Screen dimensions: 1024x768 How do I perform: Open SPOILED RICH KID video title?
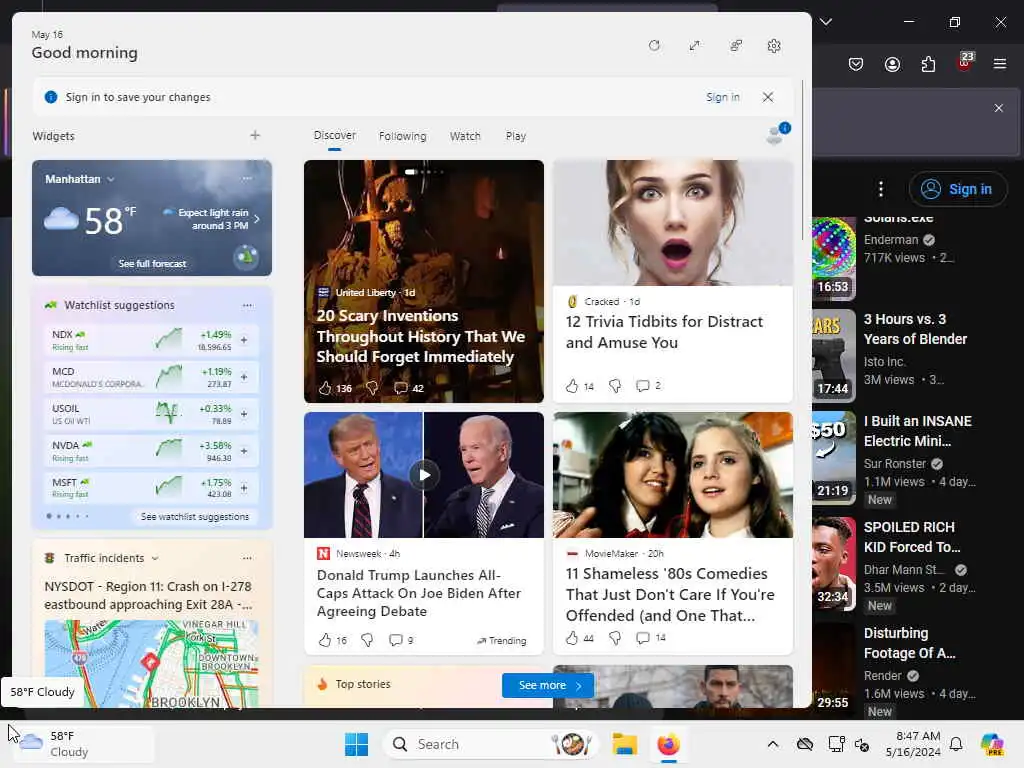(912, 537)
